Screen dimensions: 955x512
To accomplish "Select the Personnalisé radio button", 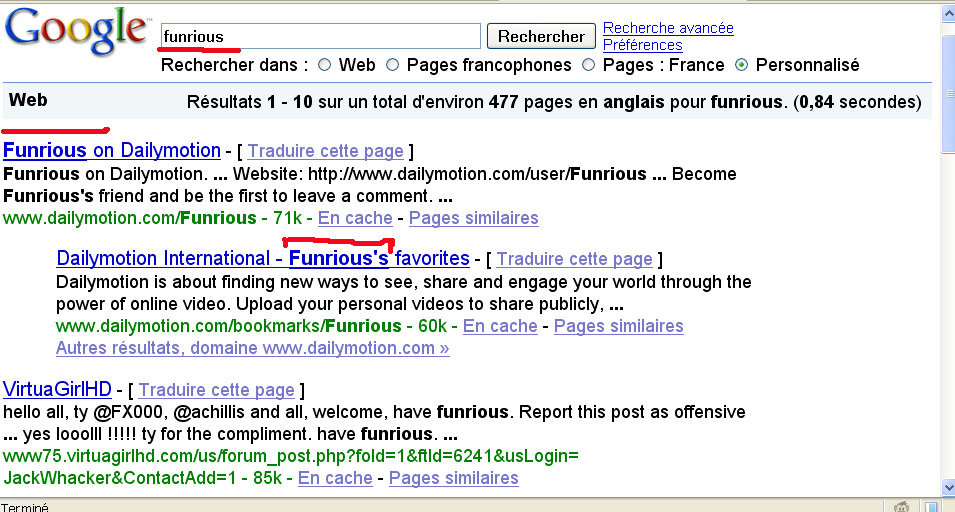I will [x=741, y=65].
